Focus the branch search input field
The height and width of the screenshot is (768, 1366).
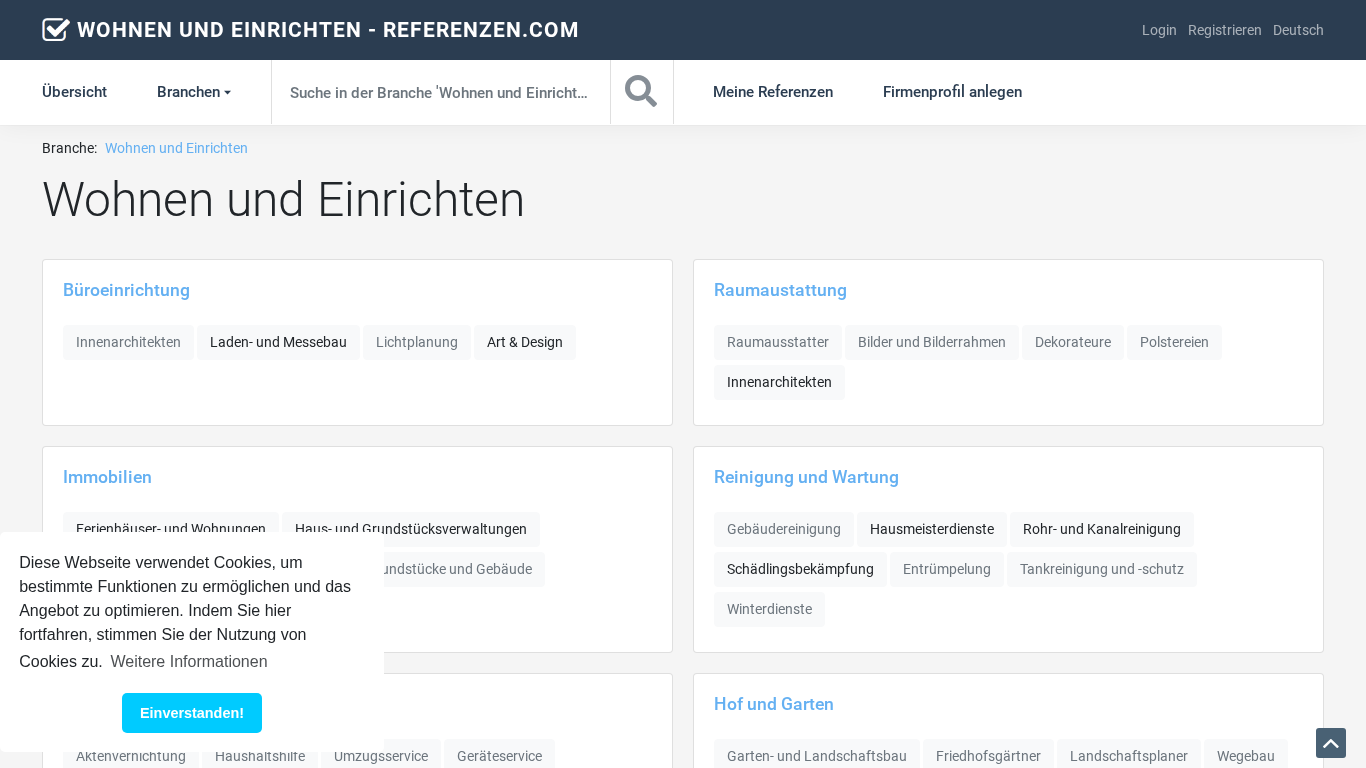point(440,92)
